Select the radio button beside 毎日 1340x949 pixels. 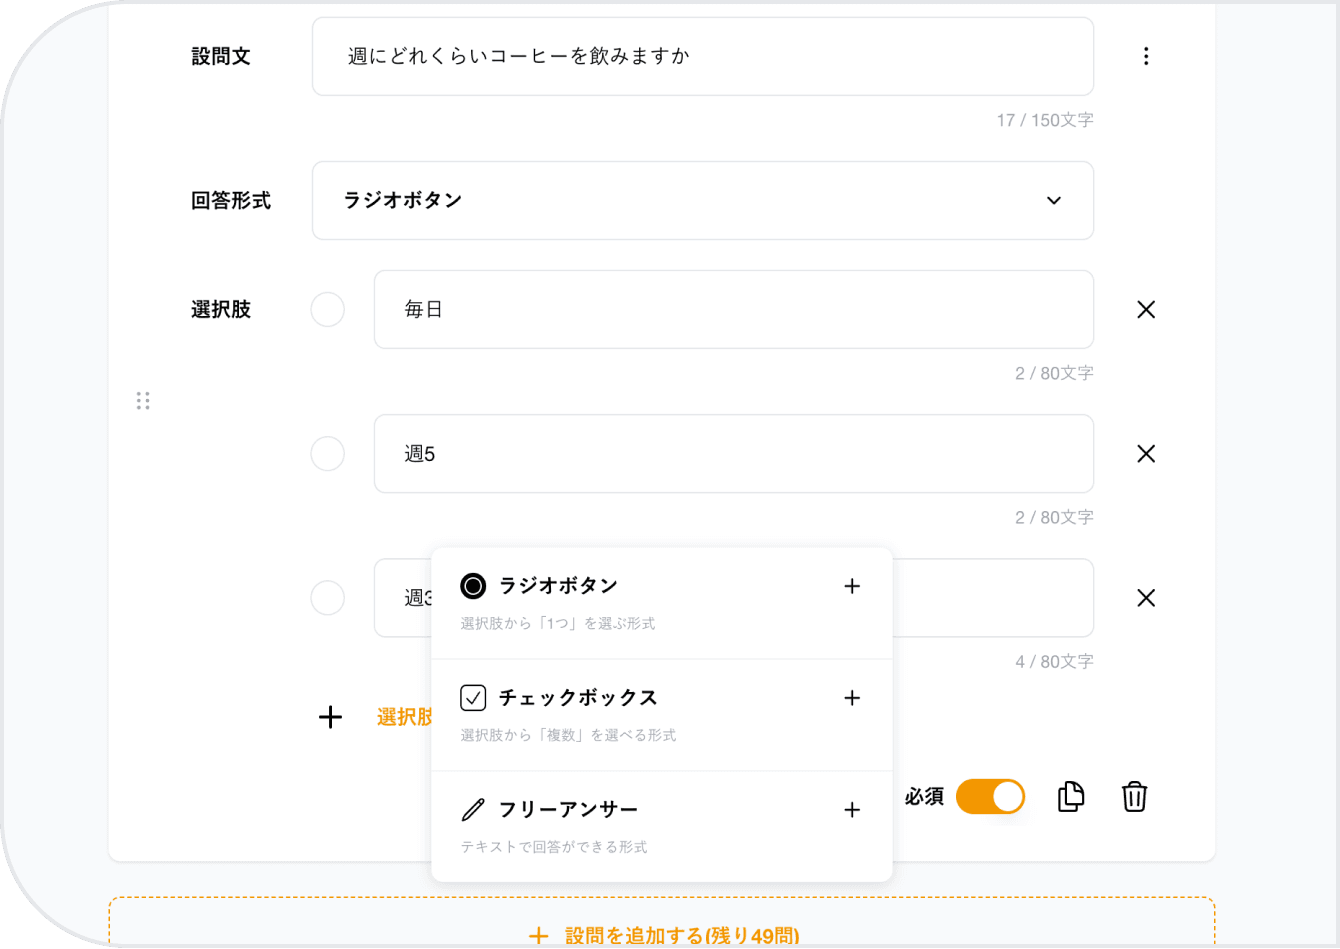click(x=327, y=310)
